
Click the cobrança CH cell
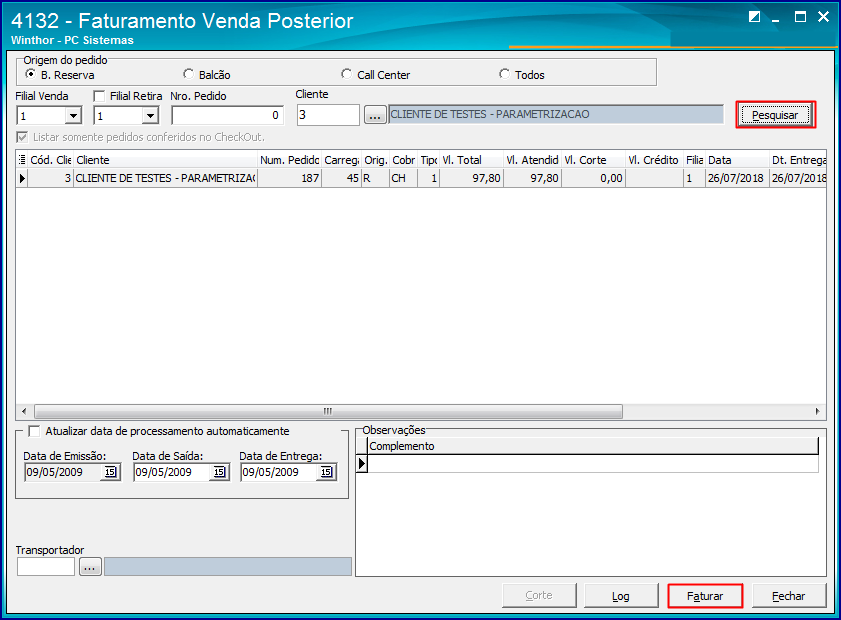coord(403,178)
